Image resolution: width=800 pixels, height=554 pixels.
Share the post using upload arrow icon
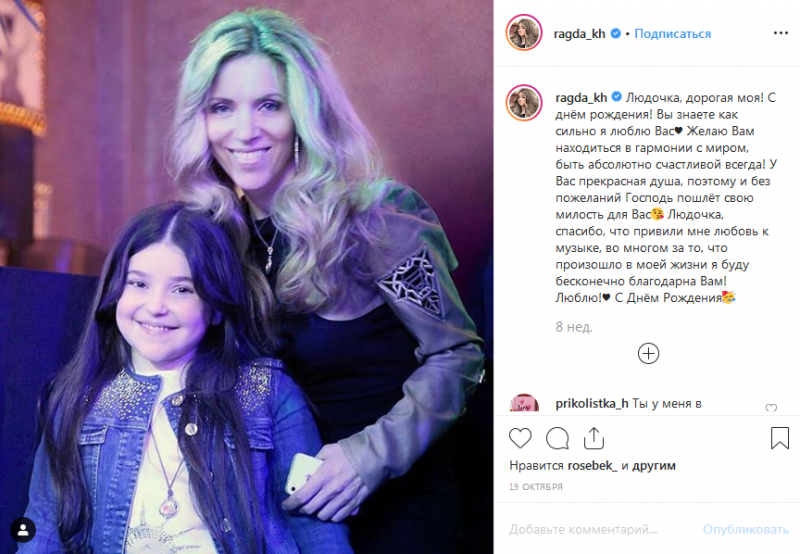tap(594, 438)
